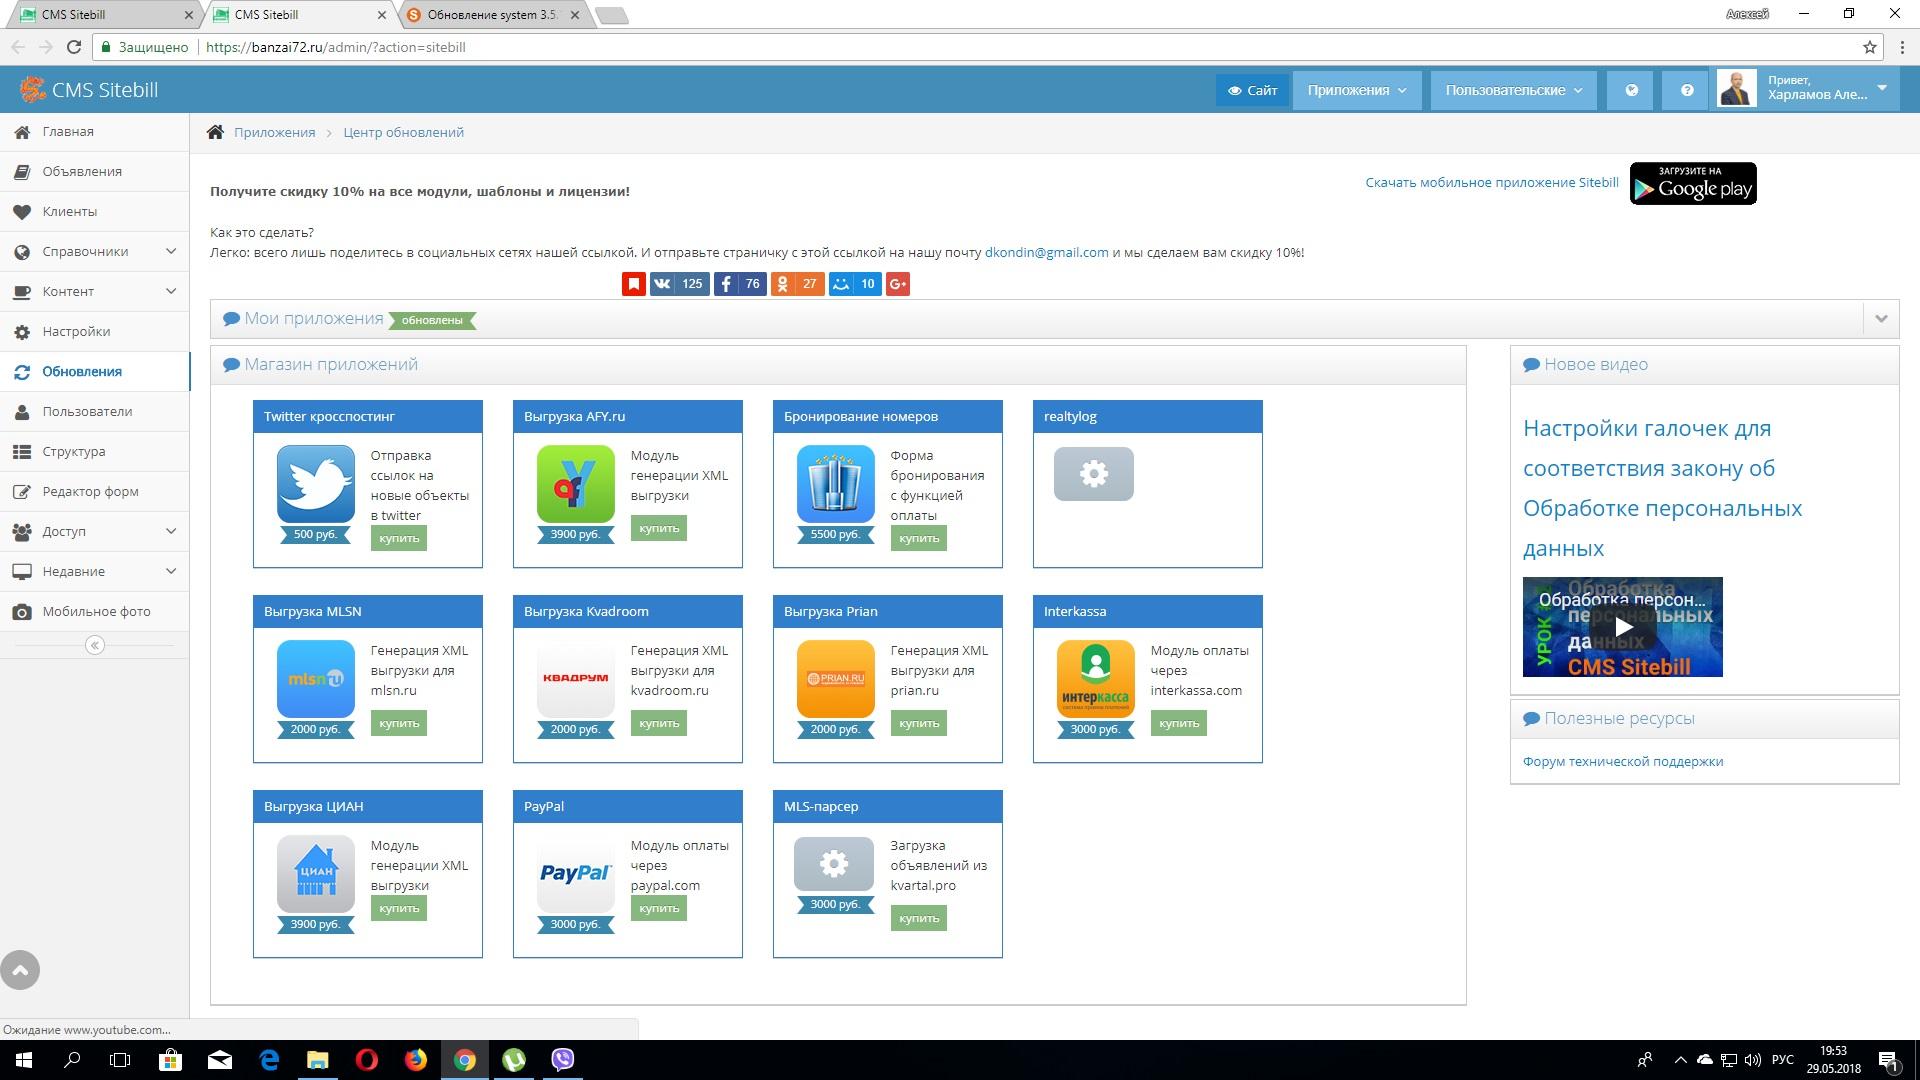Viewport: 1920px width, 1080px height.
Task: Open Пользователи in the sidebar
Action: [x=95, y=411]
